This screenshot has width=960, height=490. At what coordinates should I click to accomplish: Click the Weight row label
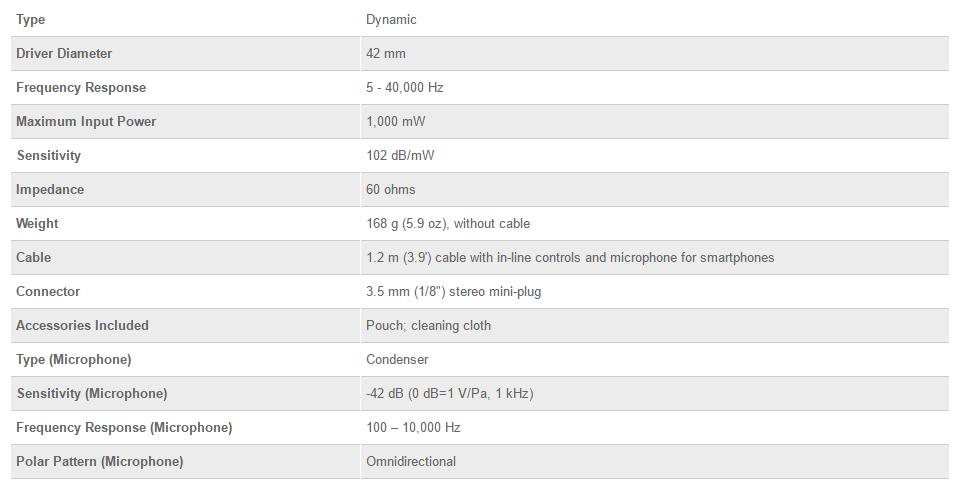point(37,224)
